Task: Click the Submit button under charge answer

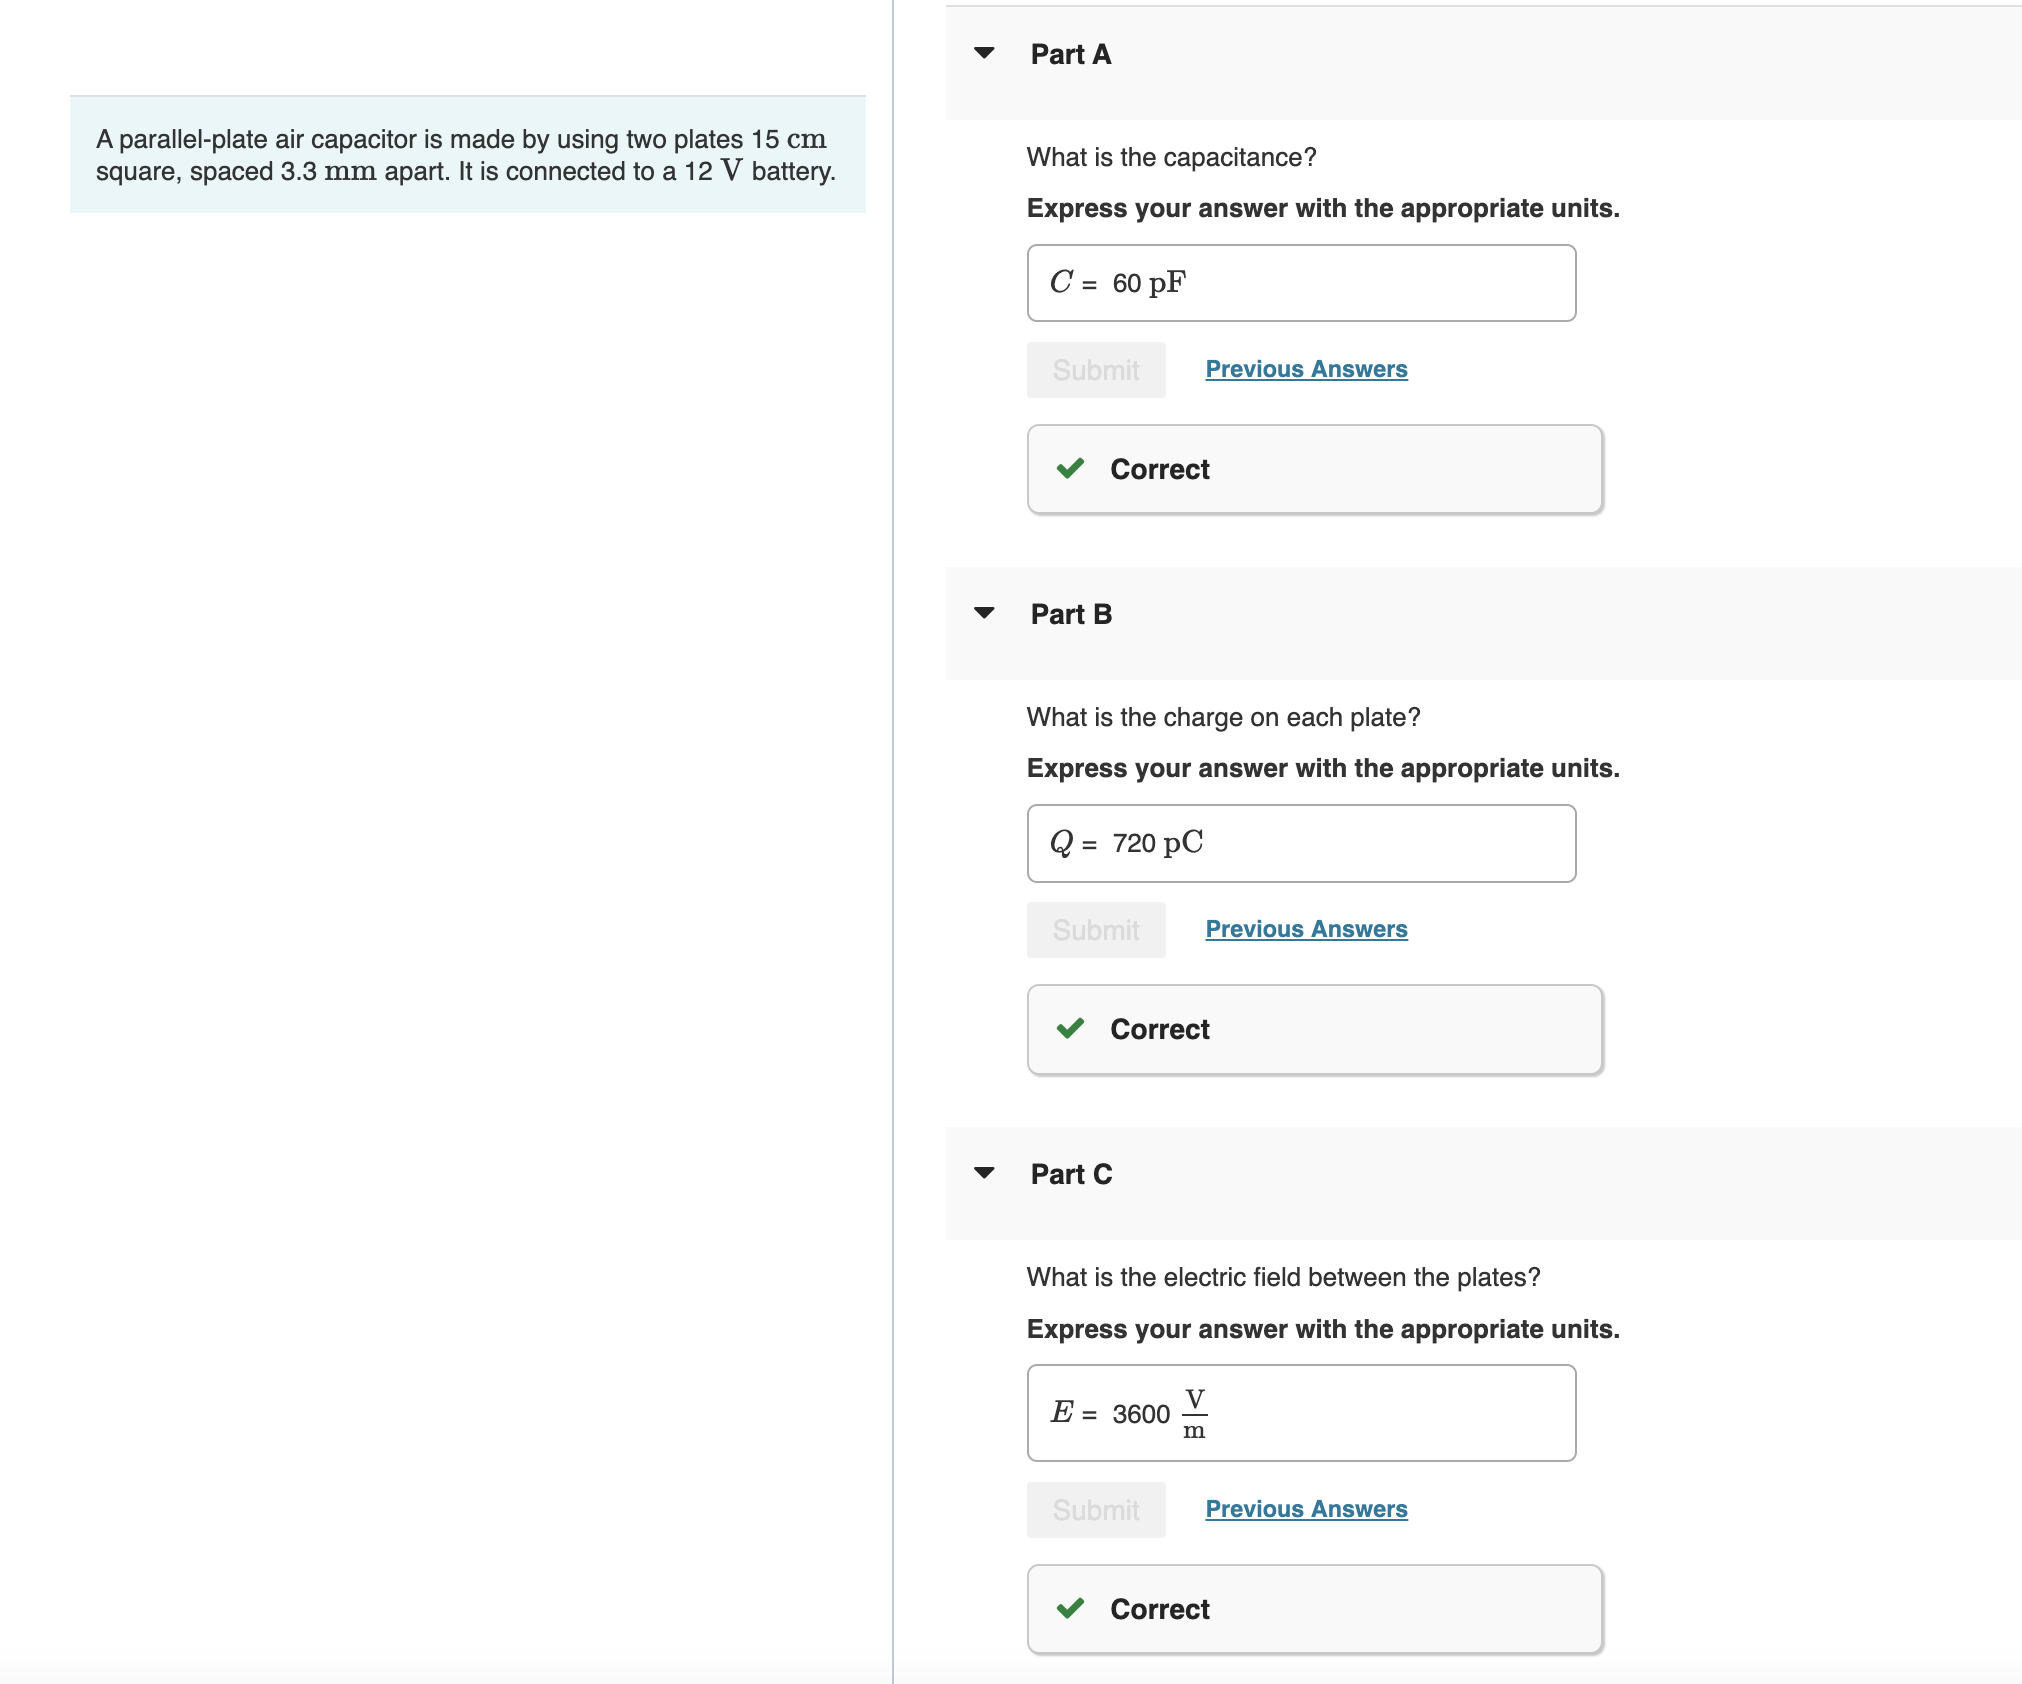Action: click(x=1096, y=930)
